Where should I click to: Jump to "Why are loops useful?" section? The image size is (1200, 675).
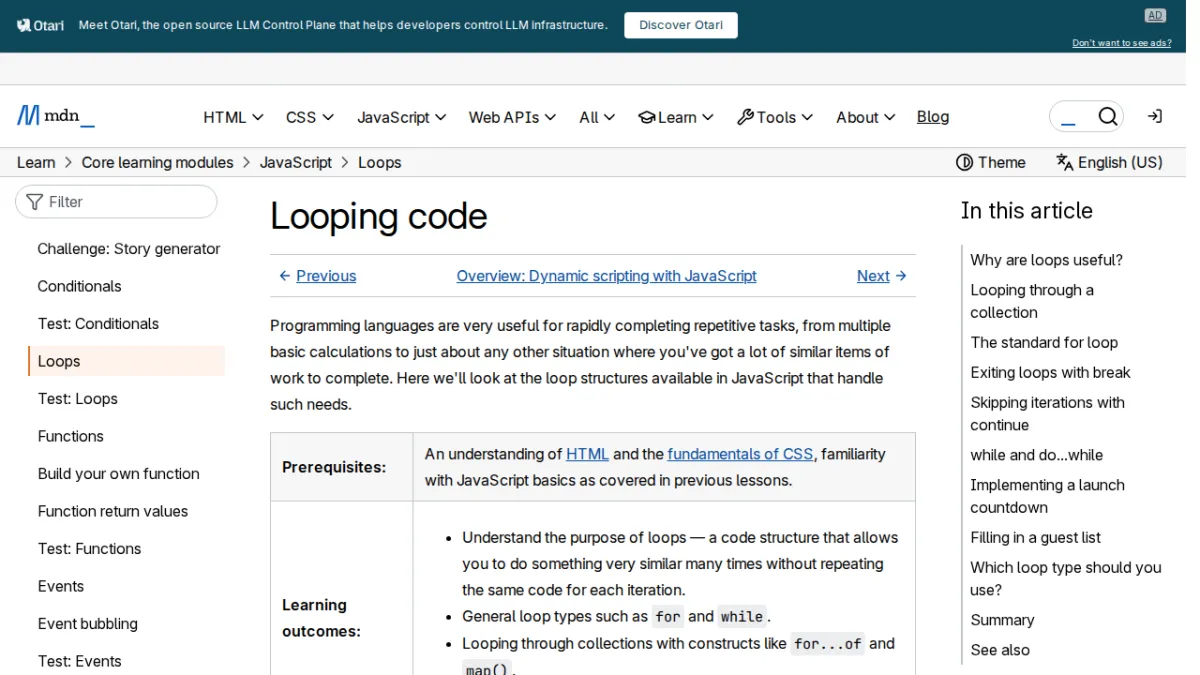pos(1047,260)
